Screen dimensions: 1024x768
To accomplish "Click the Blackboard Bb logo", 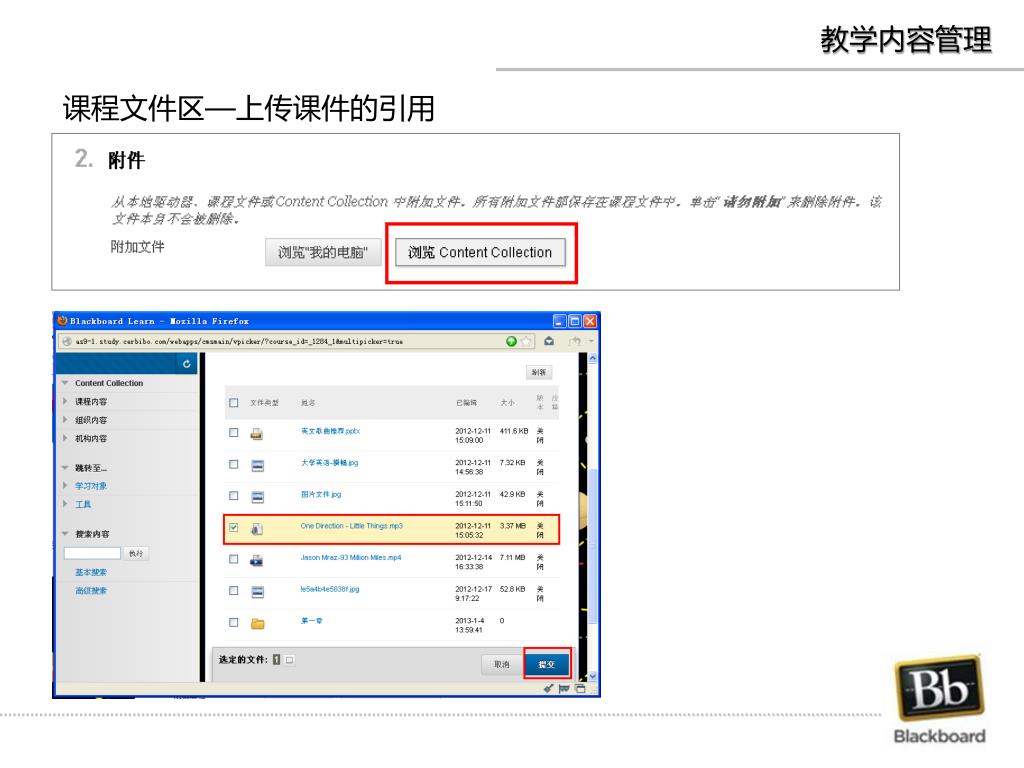I will click(940, 688).
